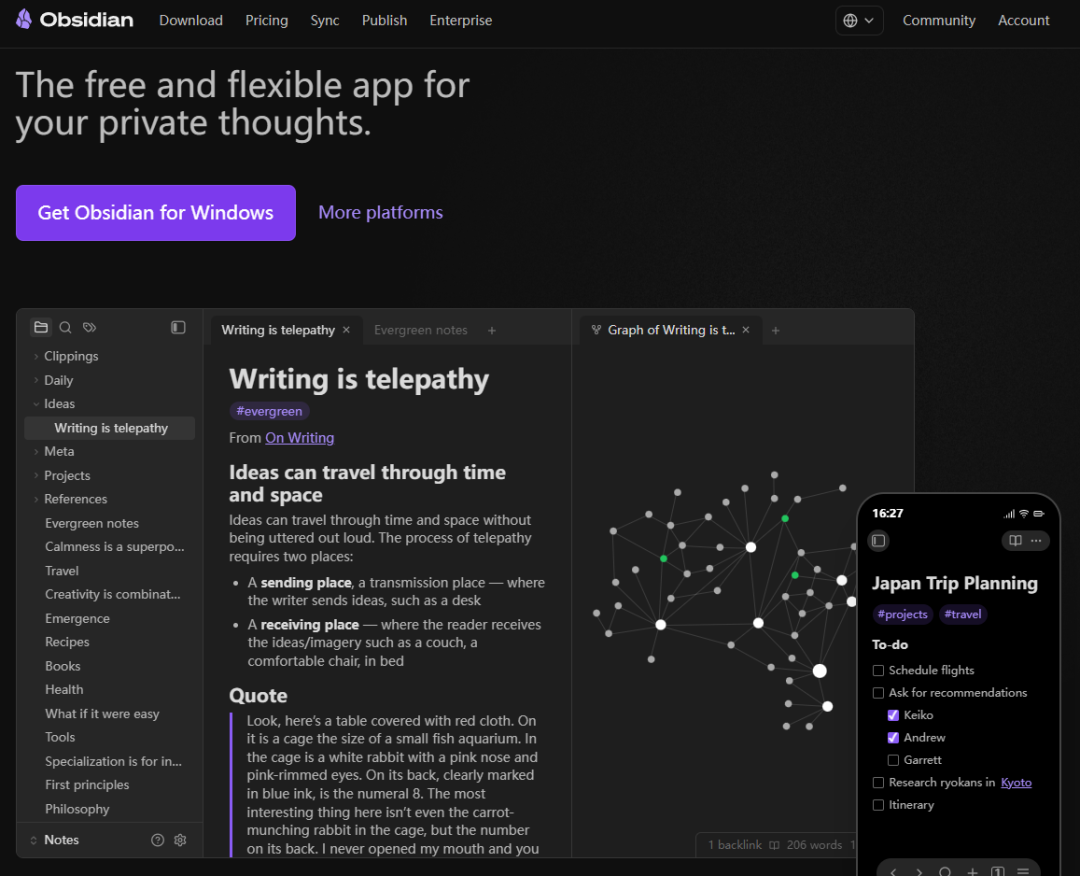The image size is (1080, 876).
Task: Uncheck the Keiko checkbox
Action: (893, 715)
